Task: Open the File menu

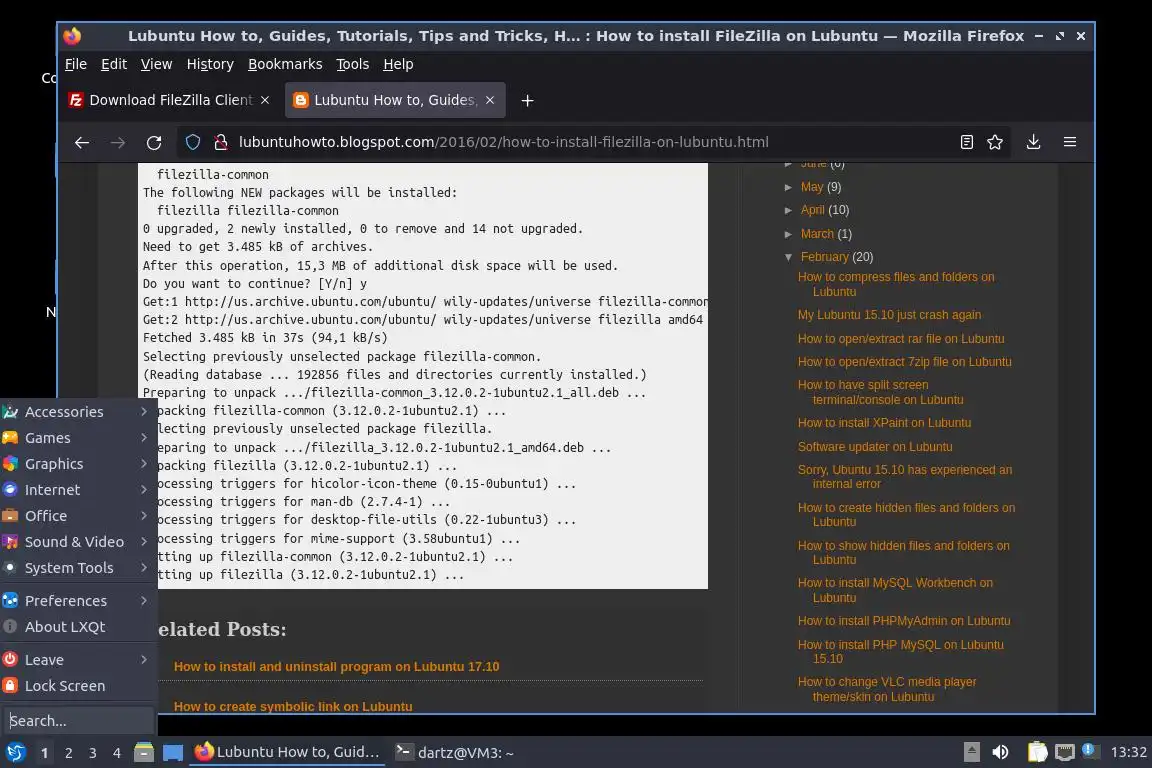Action: (76, 64)
